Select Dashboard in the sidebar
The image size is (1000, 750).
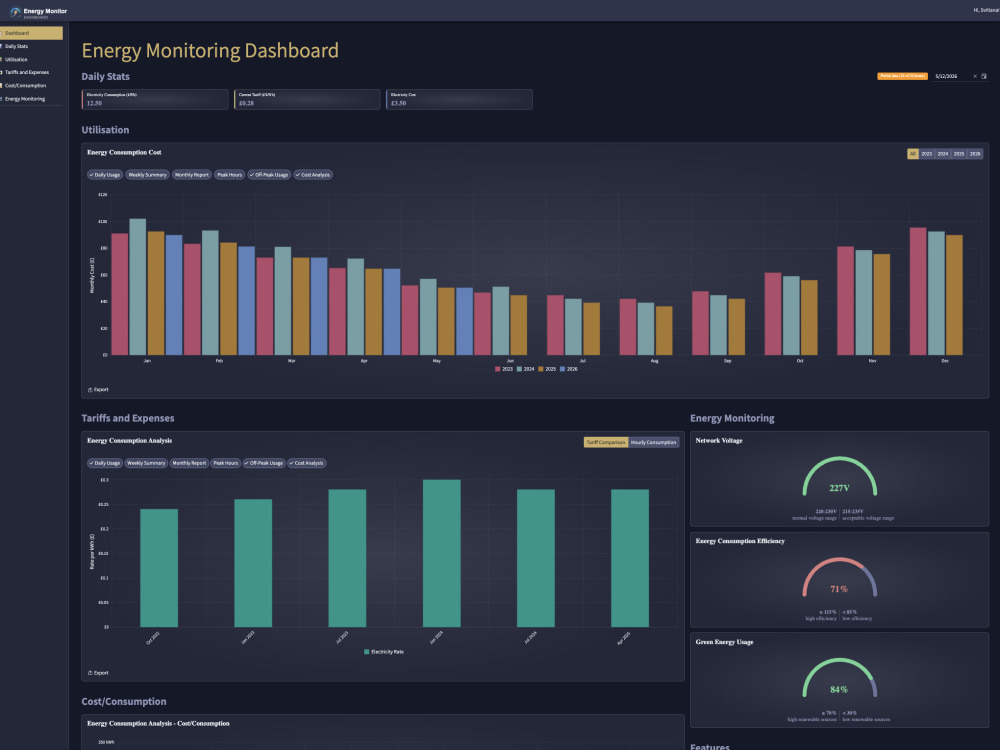point(31,33)
